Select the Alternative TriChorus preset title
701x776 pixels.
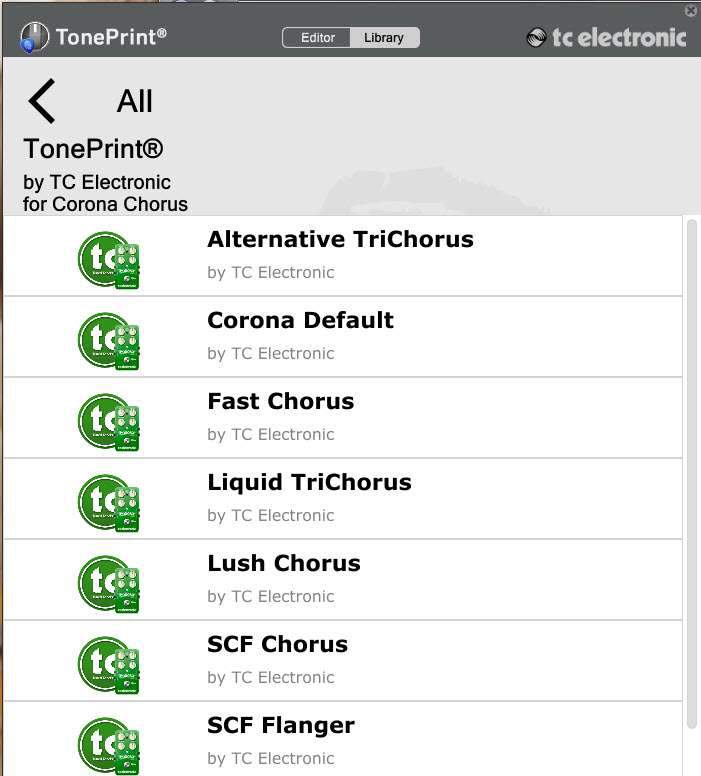[340, 240]
